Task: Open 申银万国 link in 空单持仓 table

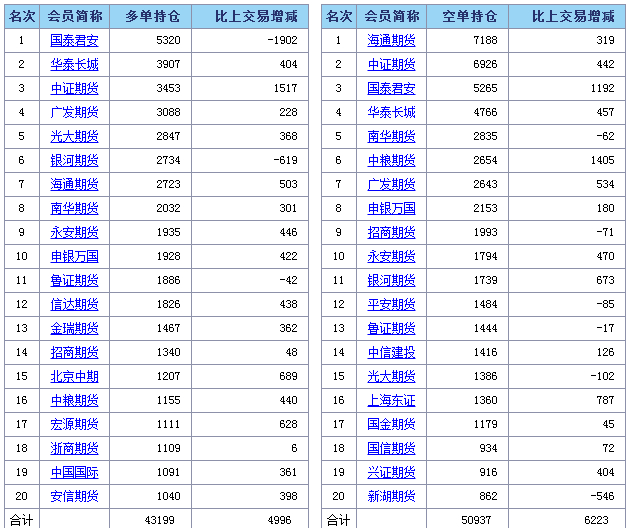Action: point(391,208)
